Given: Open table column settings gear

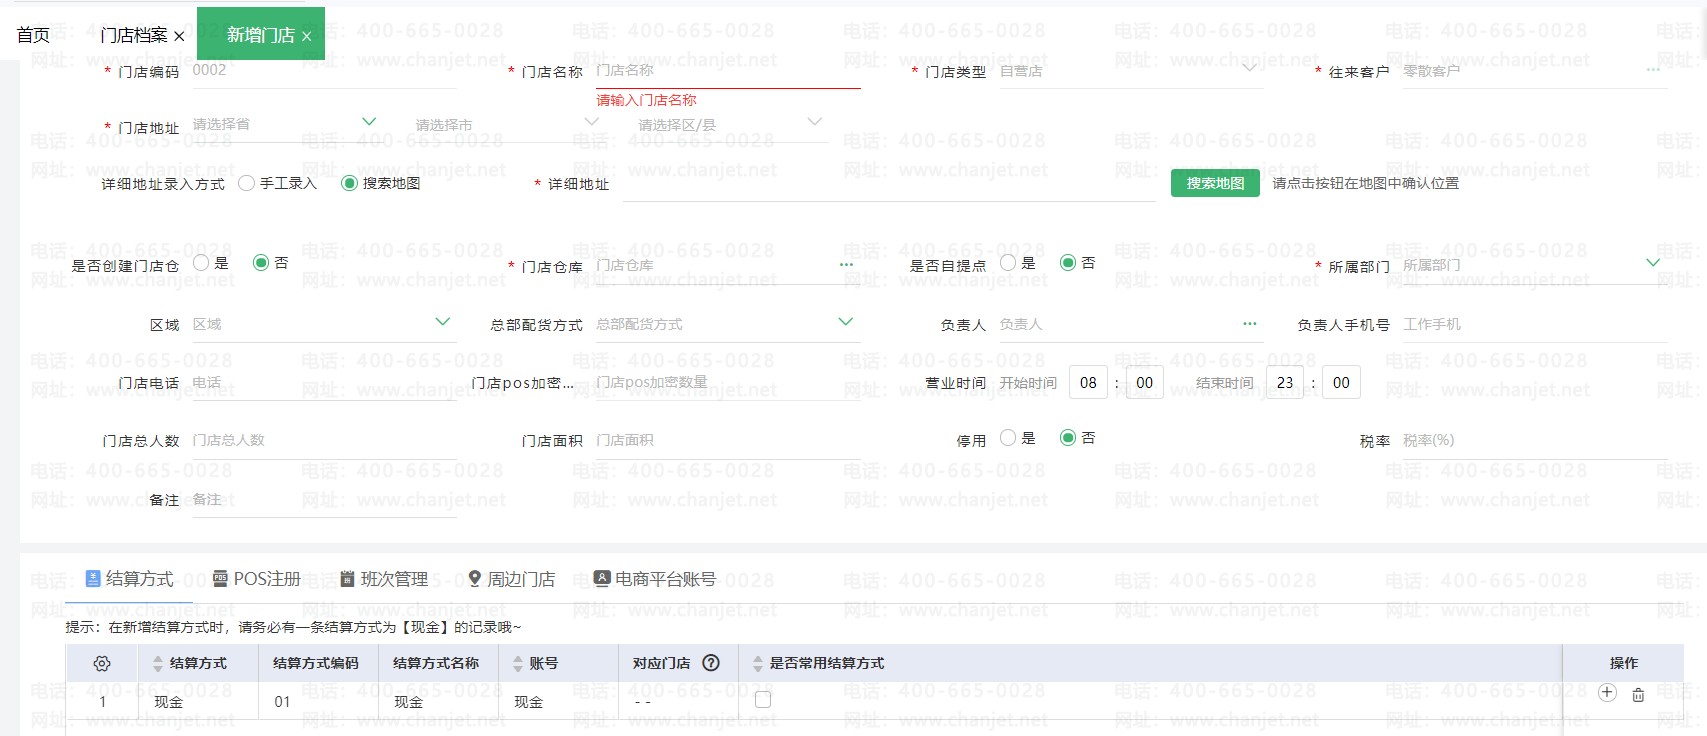Looking at the screenshot, I should coord(102,663).
